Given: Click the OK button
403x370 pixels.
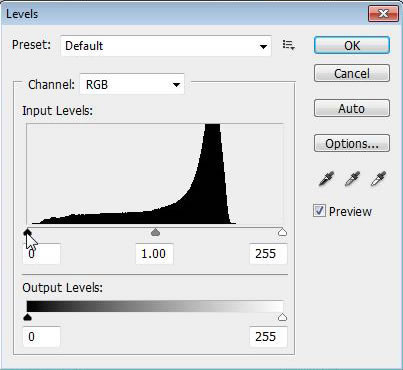Looking at the screenshot, I should pyautogui.click(x=352, y=45).
